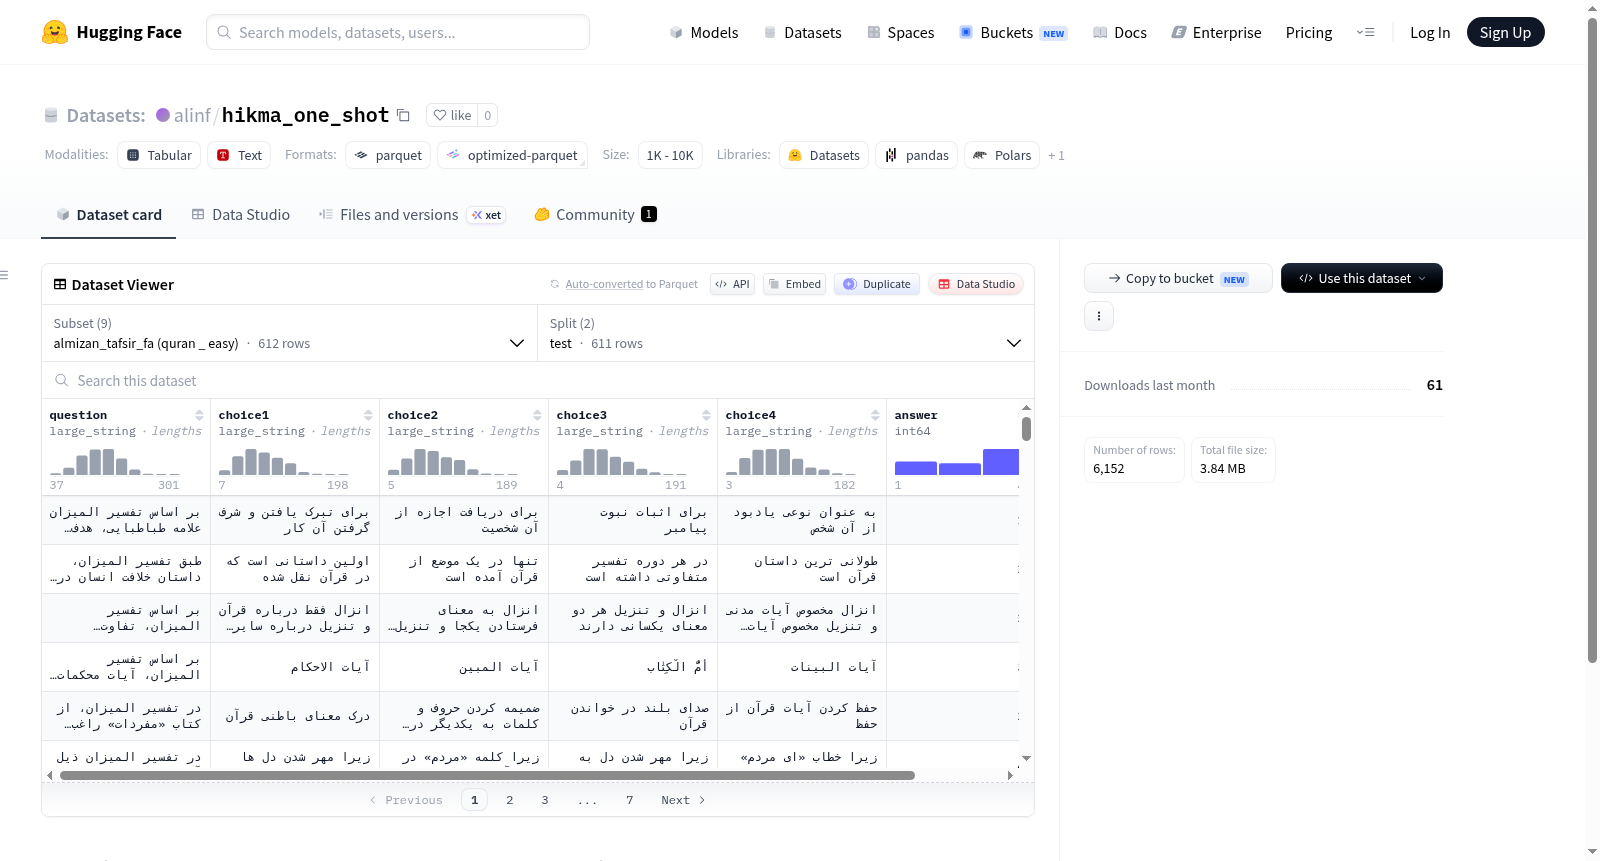Click the heart like button
The height and width of the screenshot is (861, 1600).
[x=452, y=115]
